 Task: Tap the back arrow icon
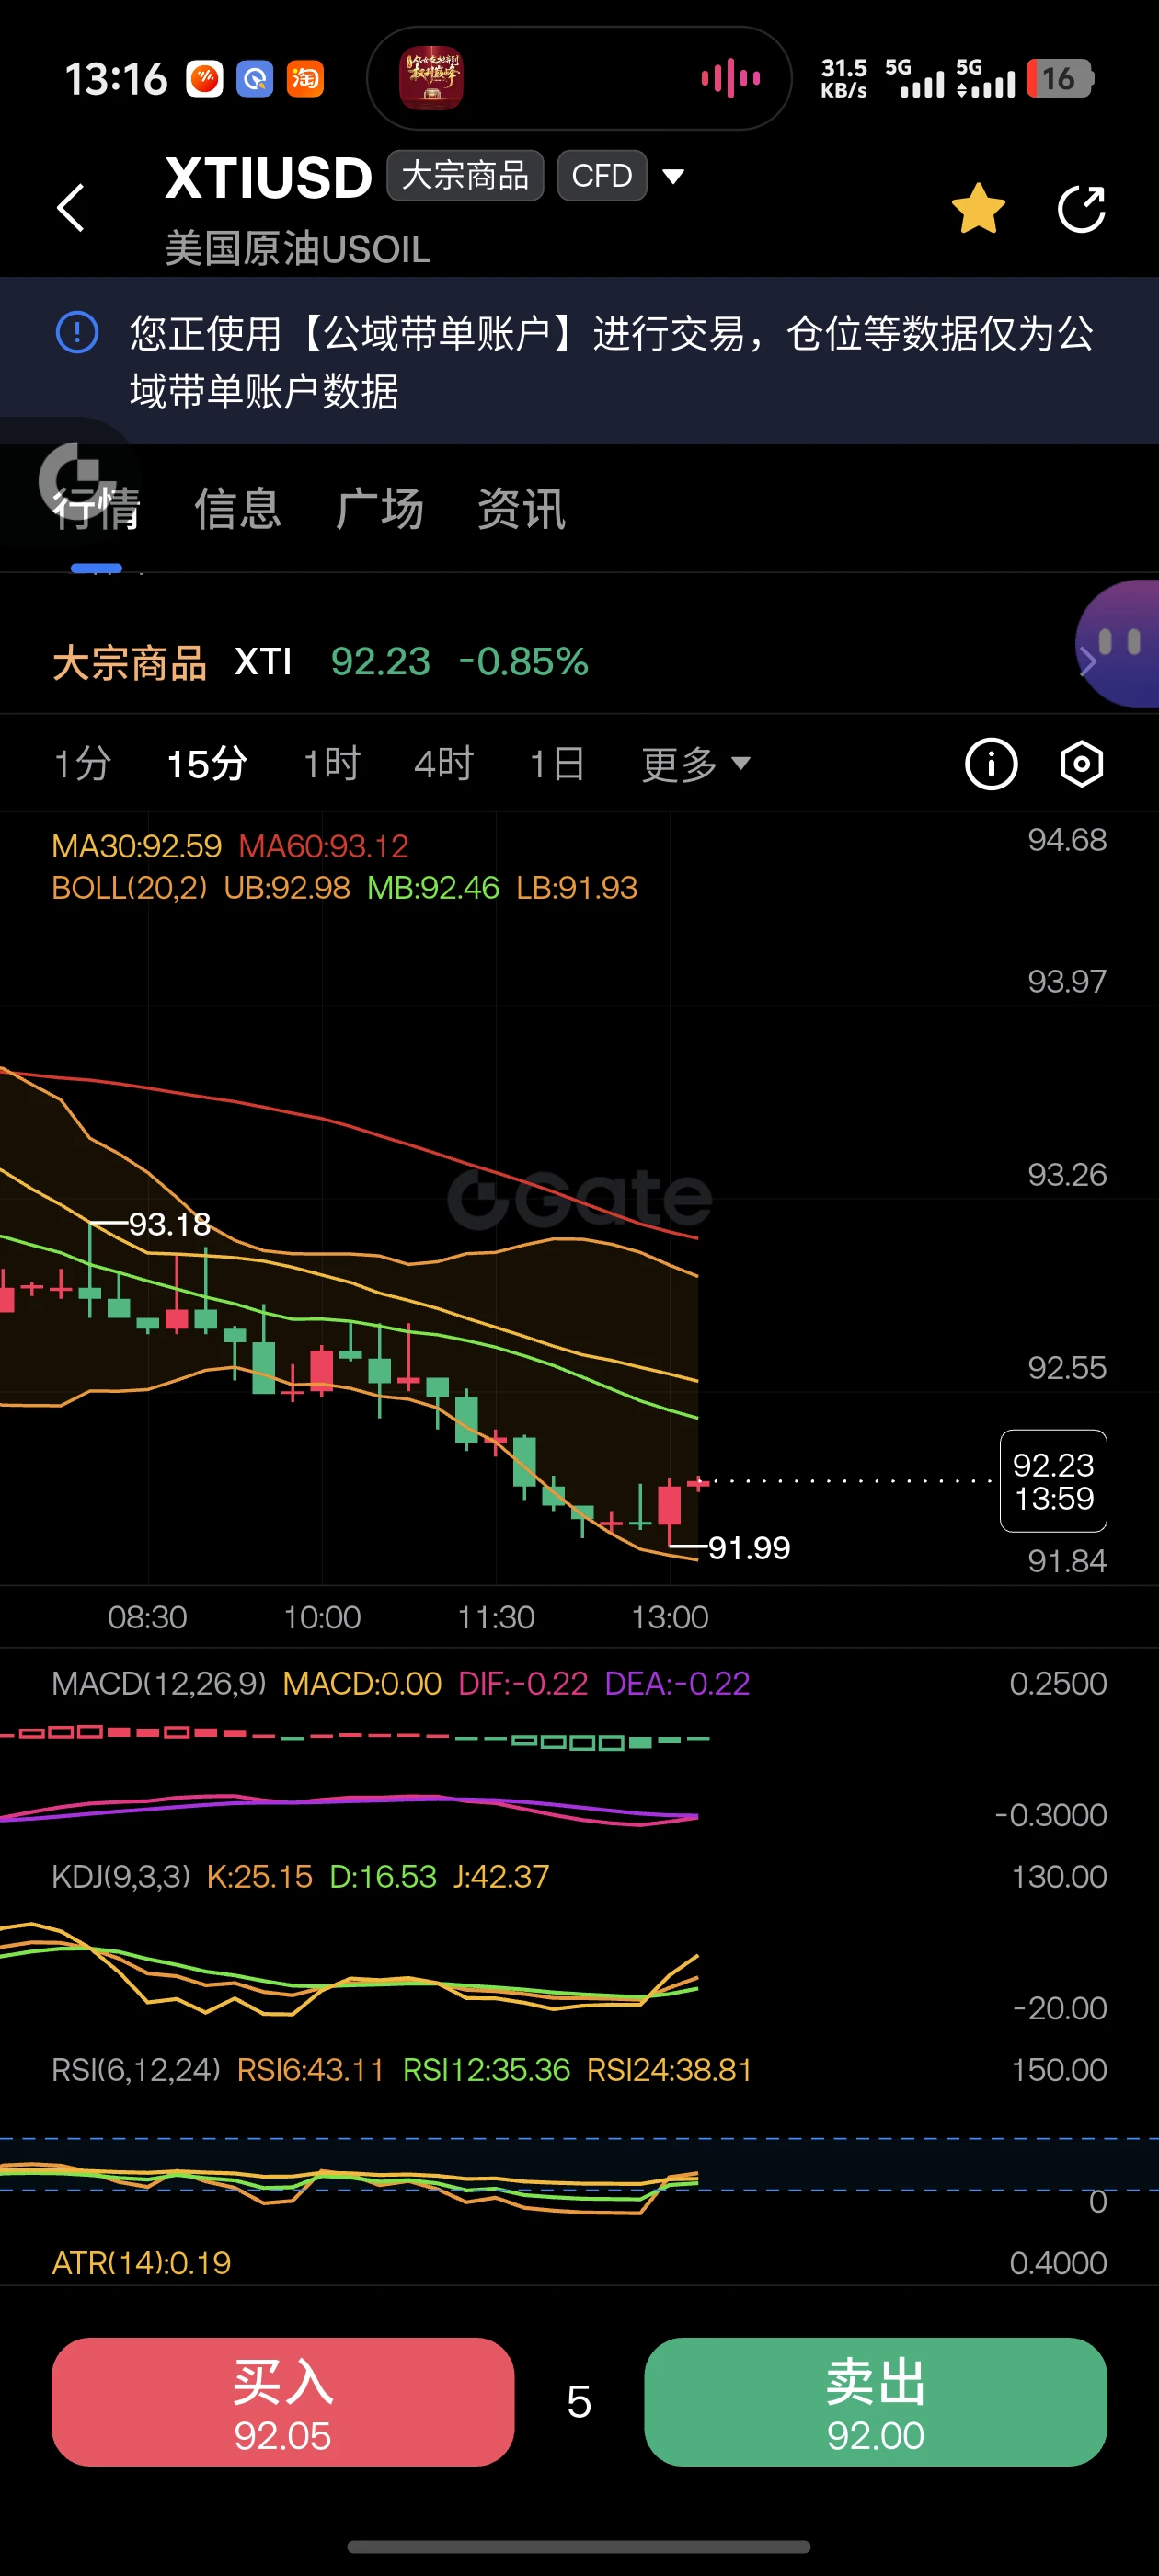click(x=71, y=208)
